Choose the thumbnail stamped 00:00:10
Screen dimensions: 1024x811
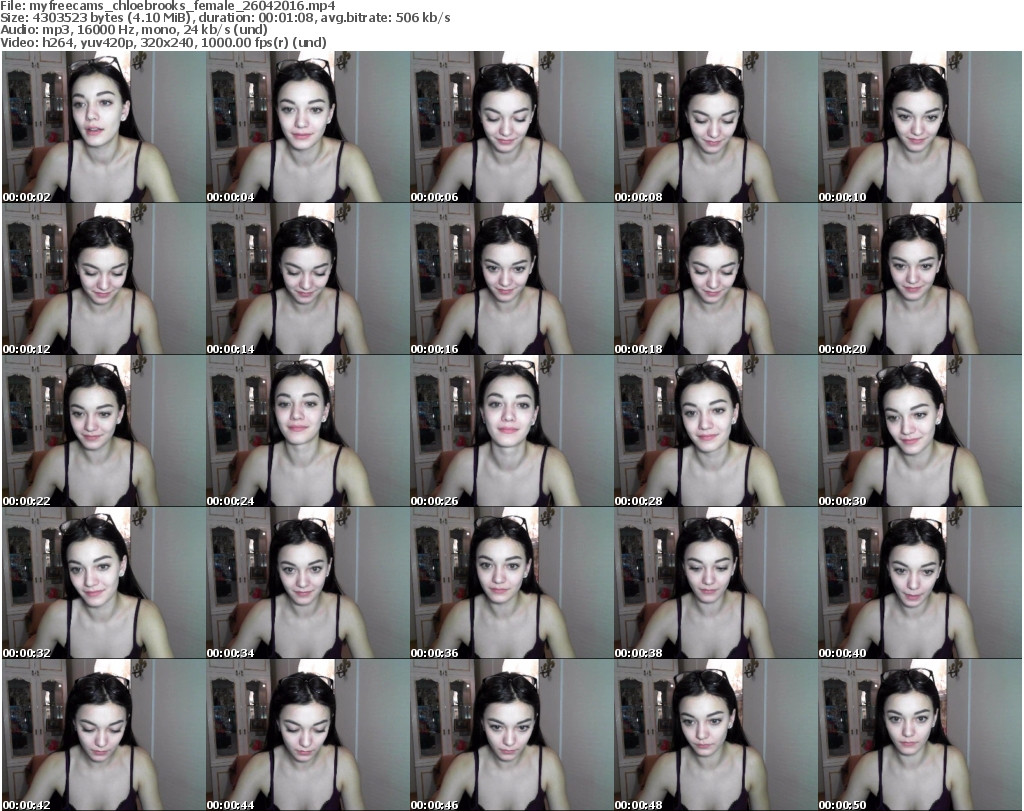[x=920, y=127]
